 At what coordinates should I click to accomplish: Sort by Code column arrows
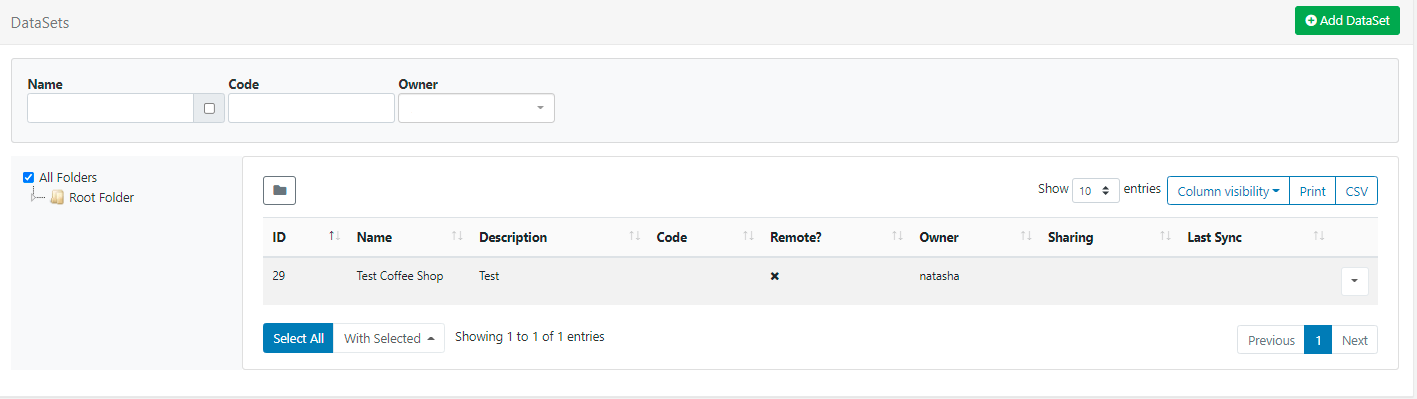[x=748, y=237]
